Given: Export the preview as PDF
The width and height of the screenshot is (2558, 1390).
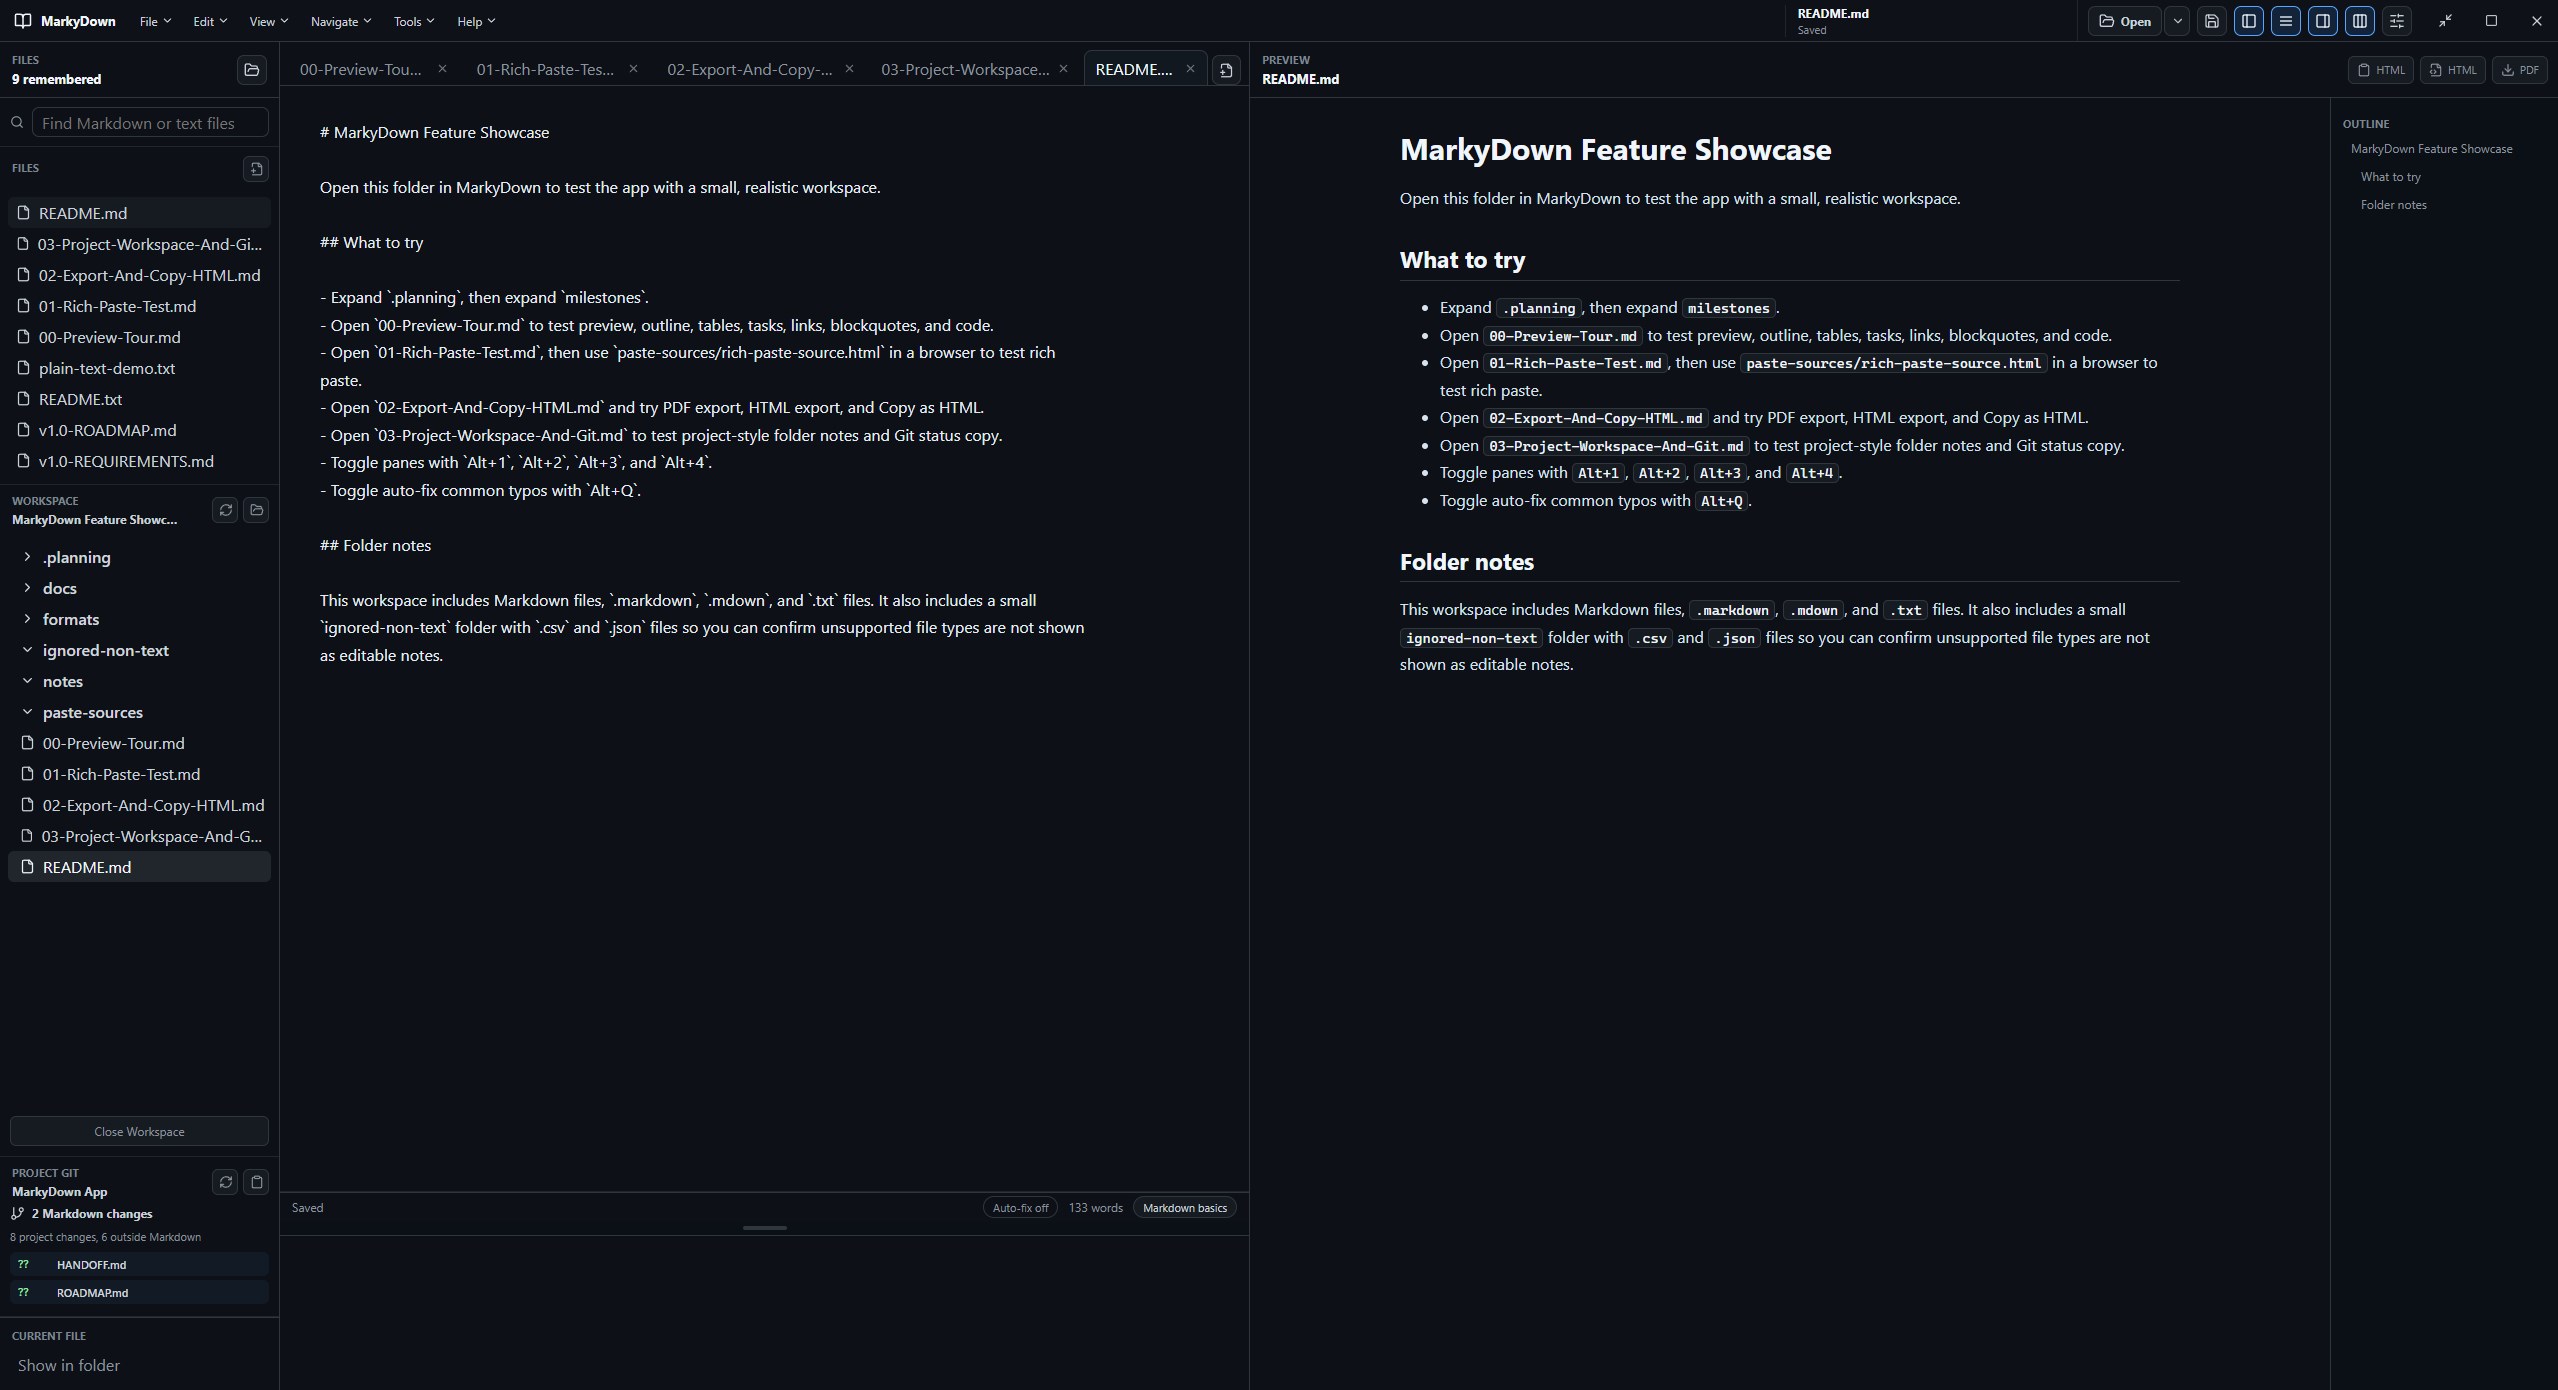Looking at the screenshot, I should 2519,70.
